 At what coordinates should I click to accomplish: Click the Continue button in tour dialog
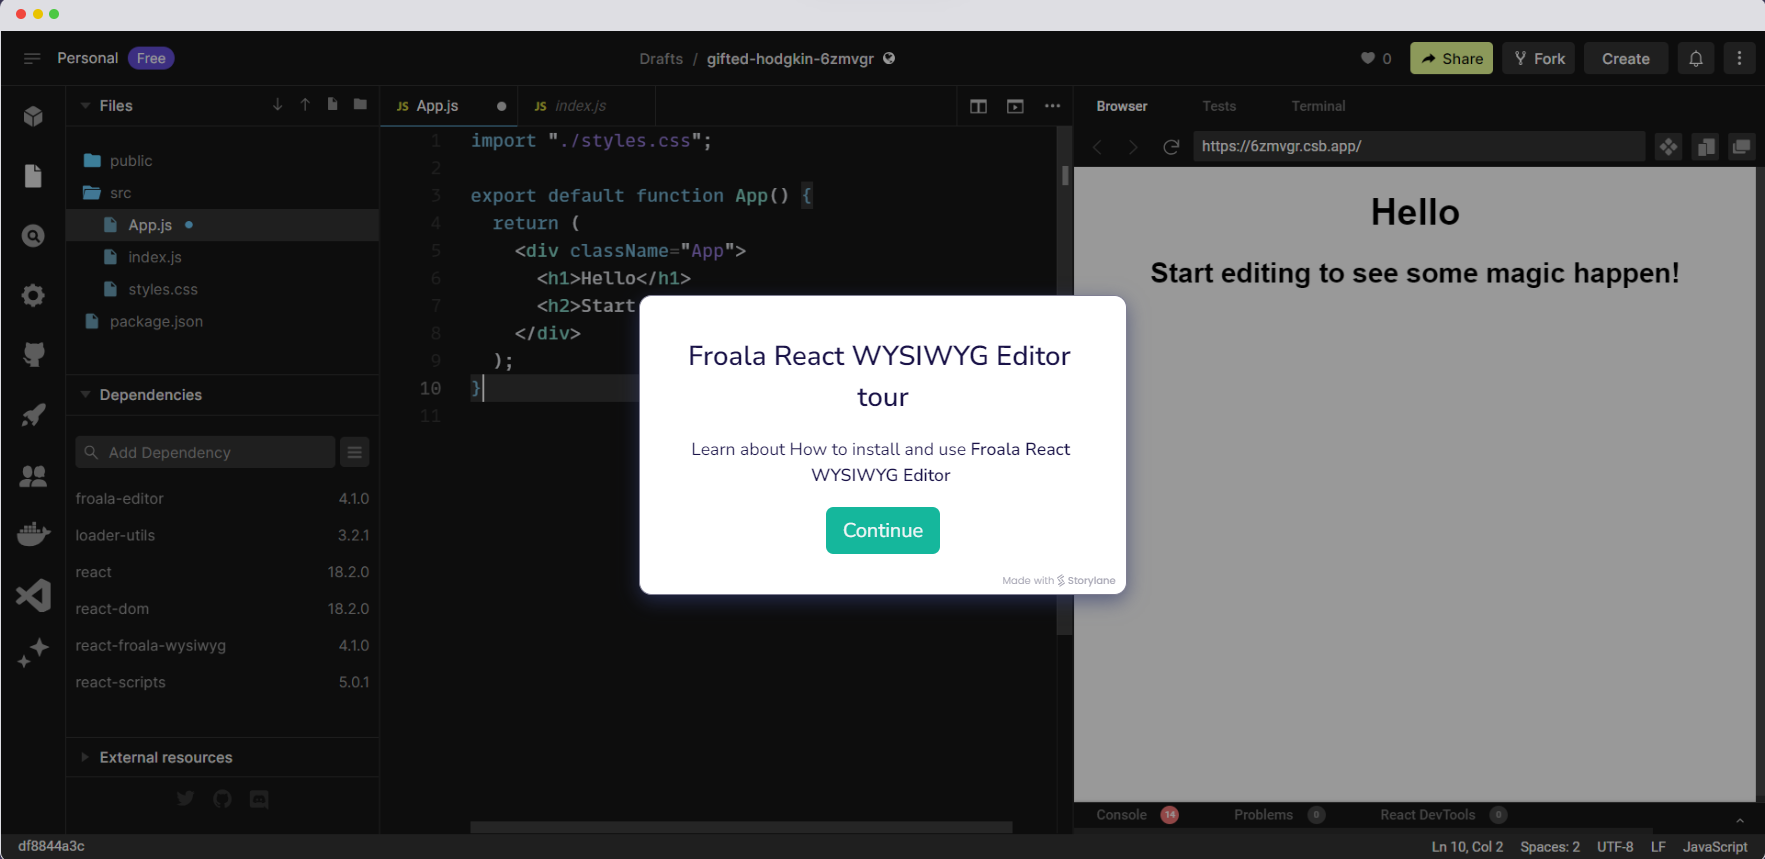[x=882, y=530]
